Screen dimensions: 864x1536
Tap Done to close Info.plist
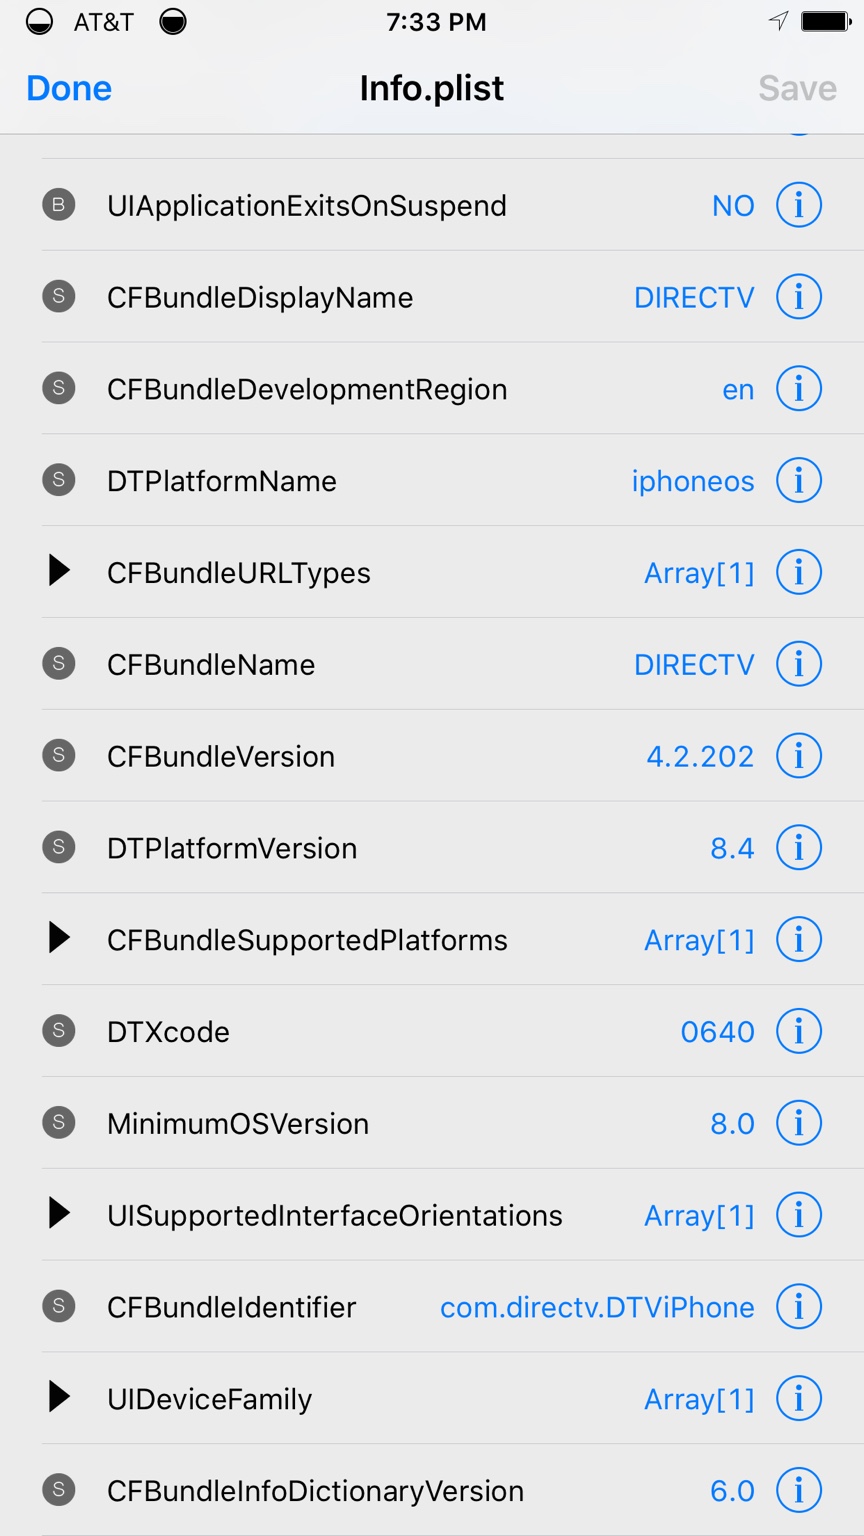coord(69,88)
